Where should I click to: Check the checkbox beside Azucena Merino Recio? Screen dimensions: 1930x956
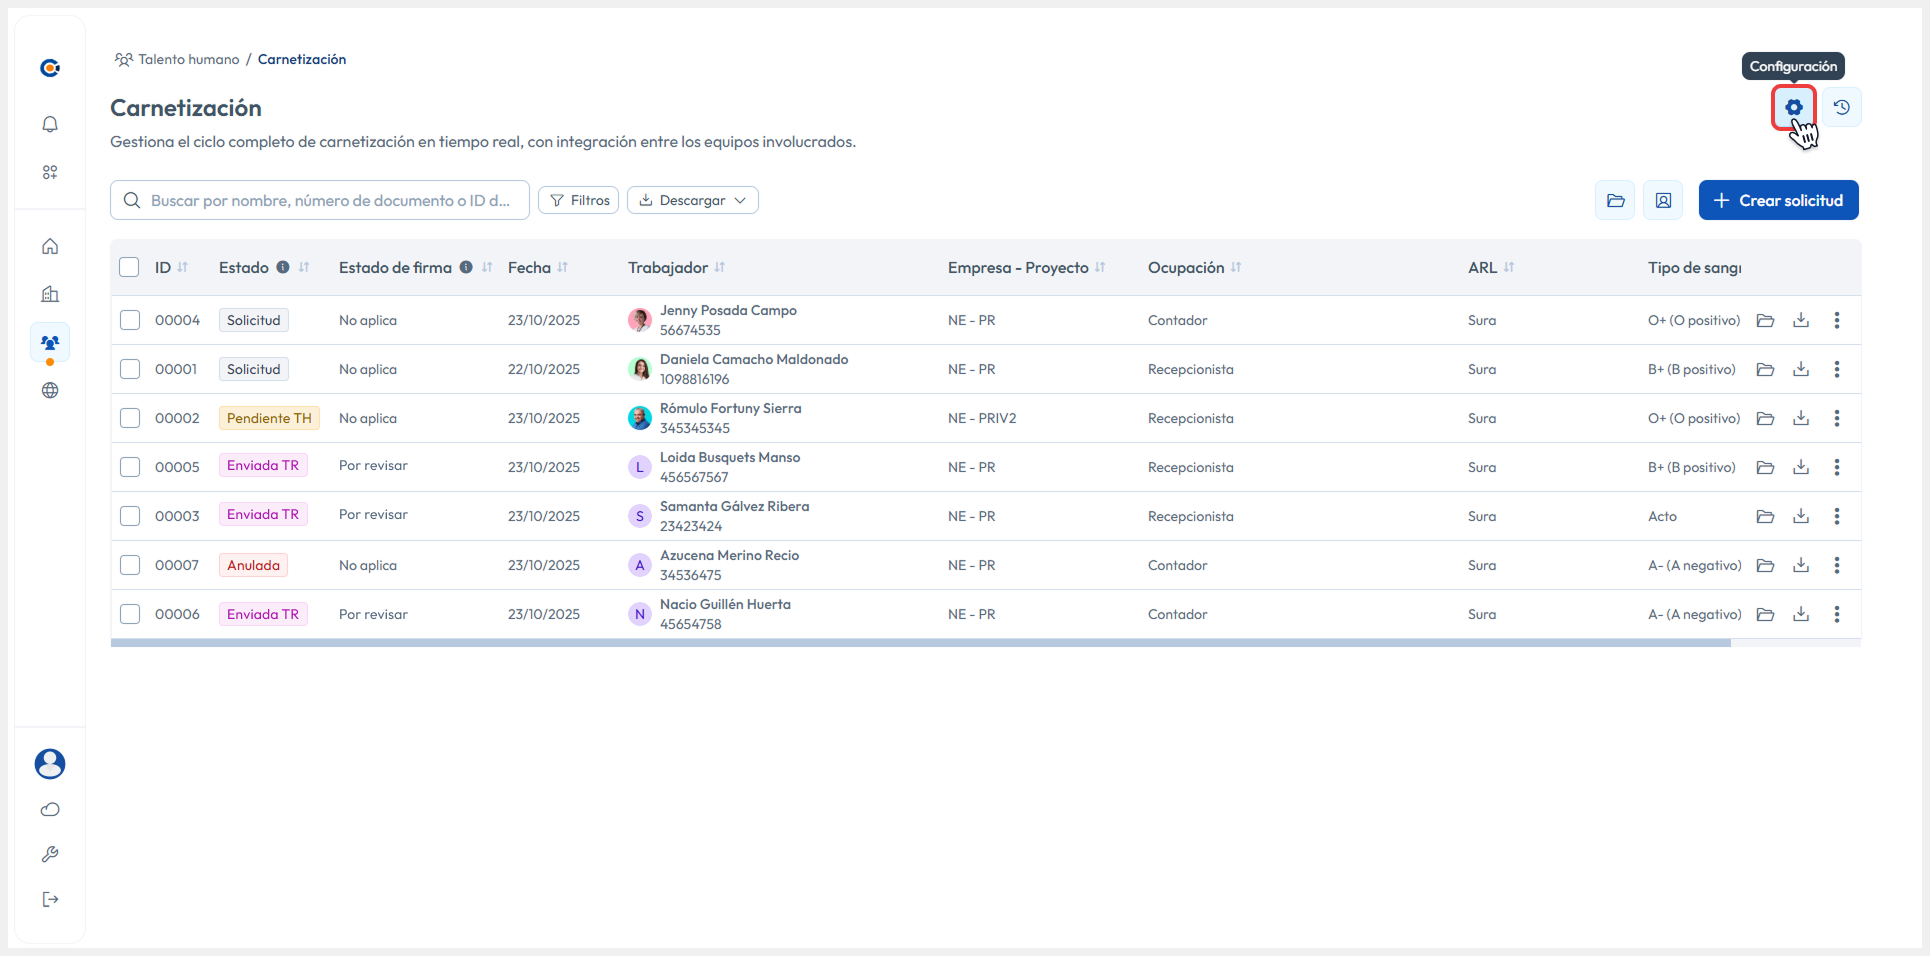click(130, 565)
